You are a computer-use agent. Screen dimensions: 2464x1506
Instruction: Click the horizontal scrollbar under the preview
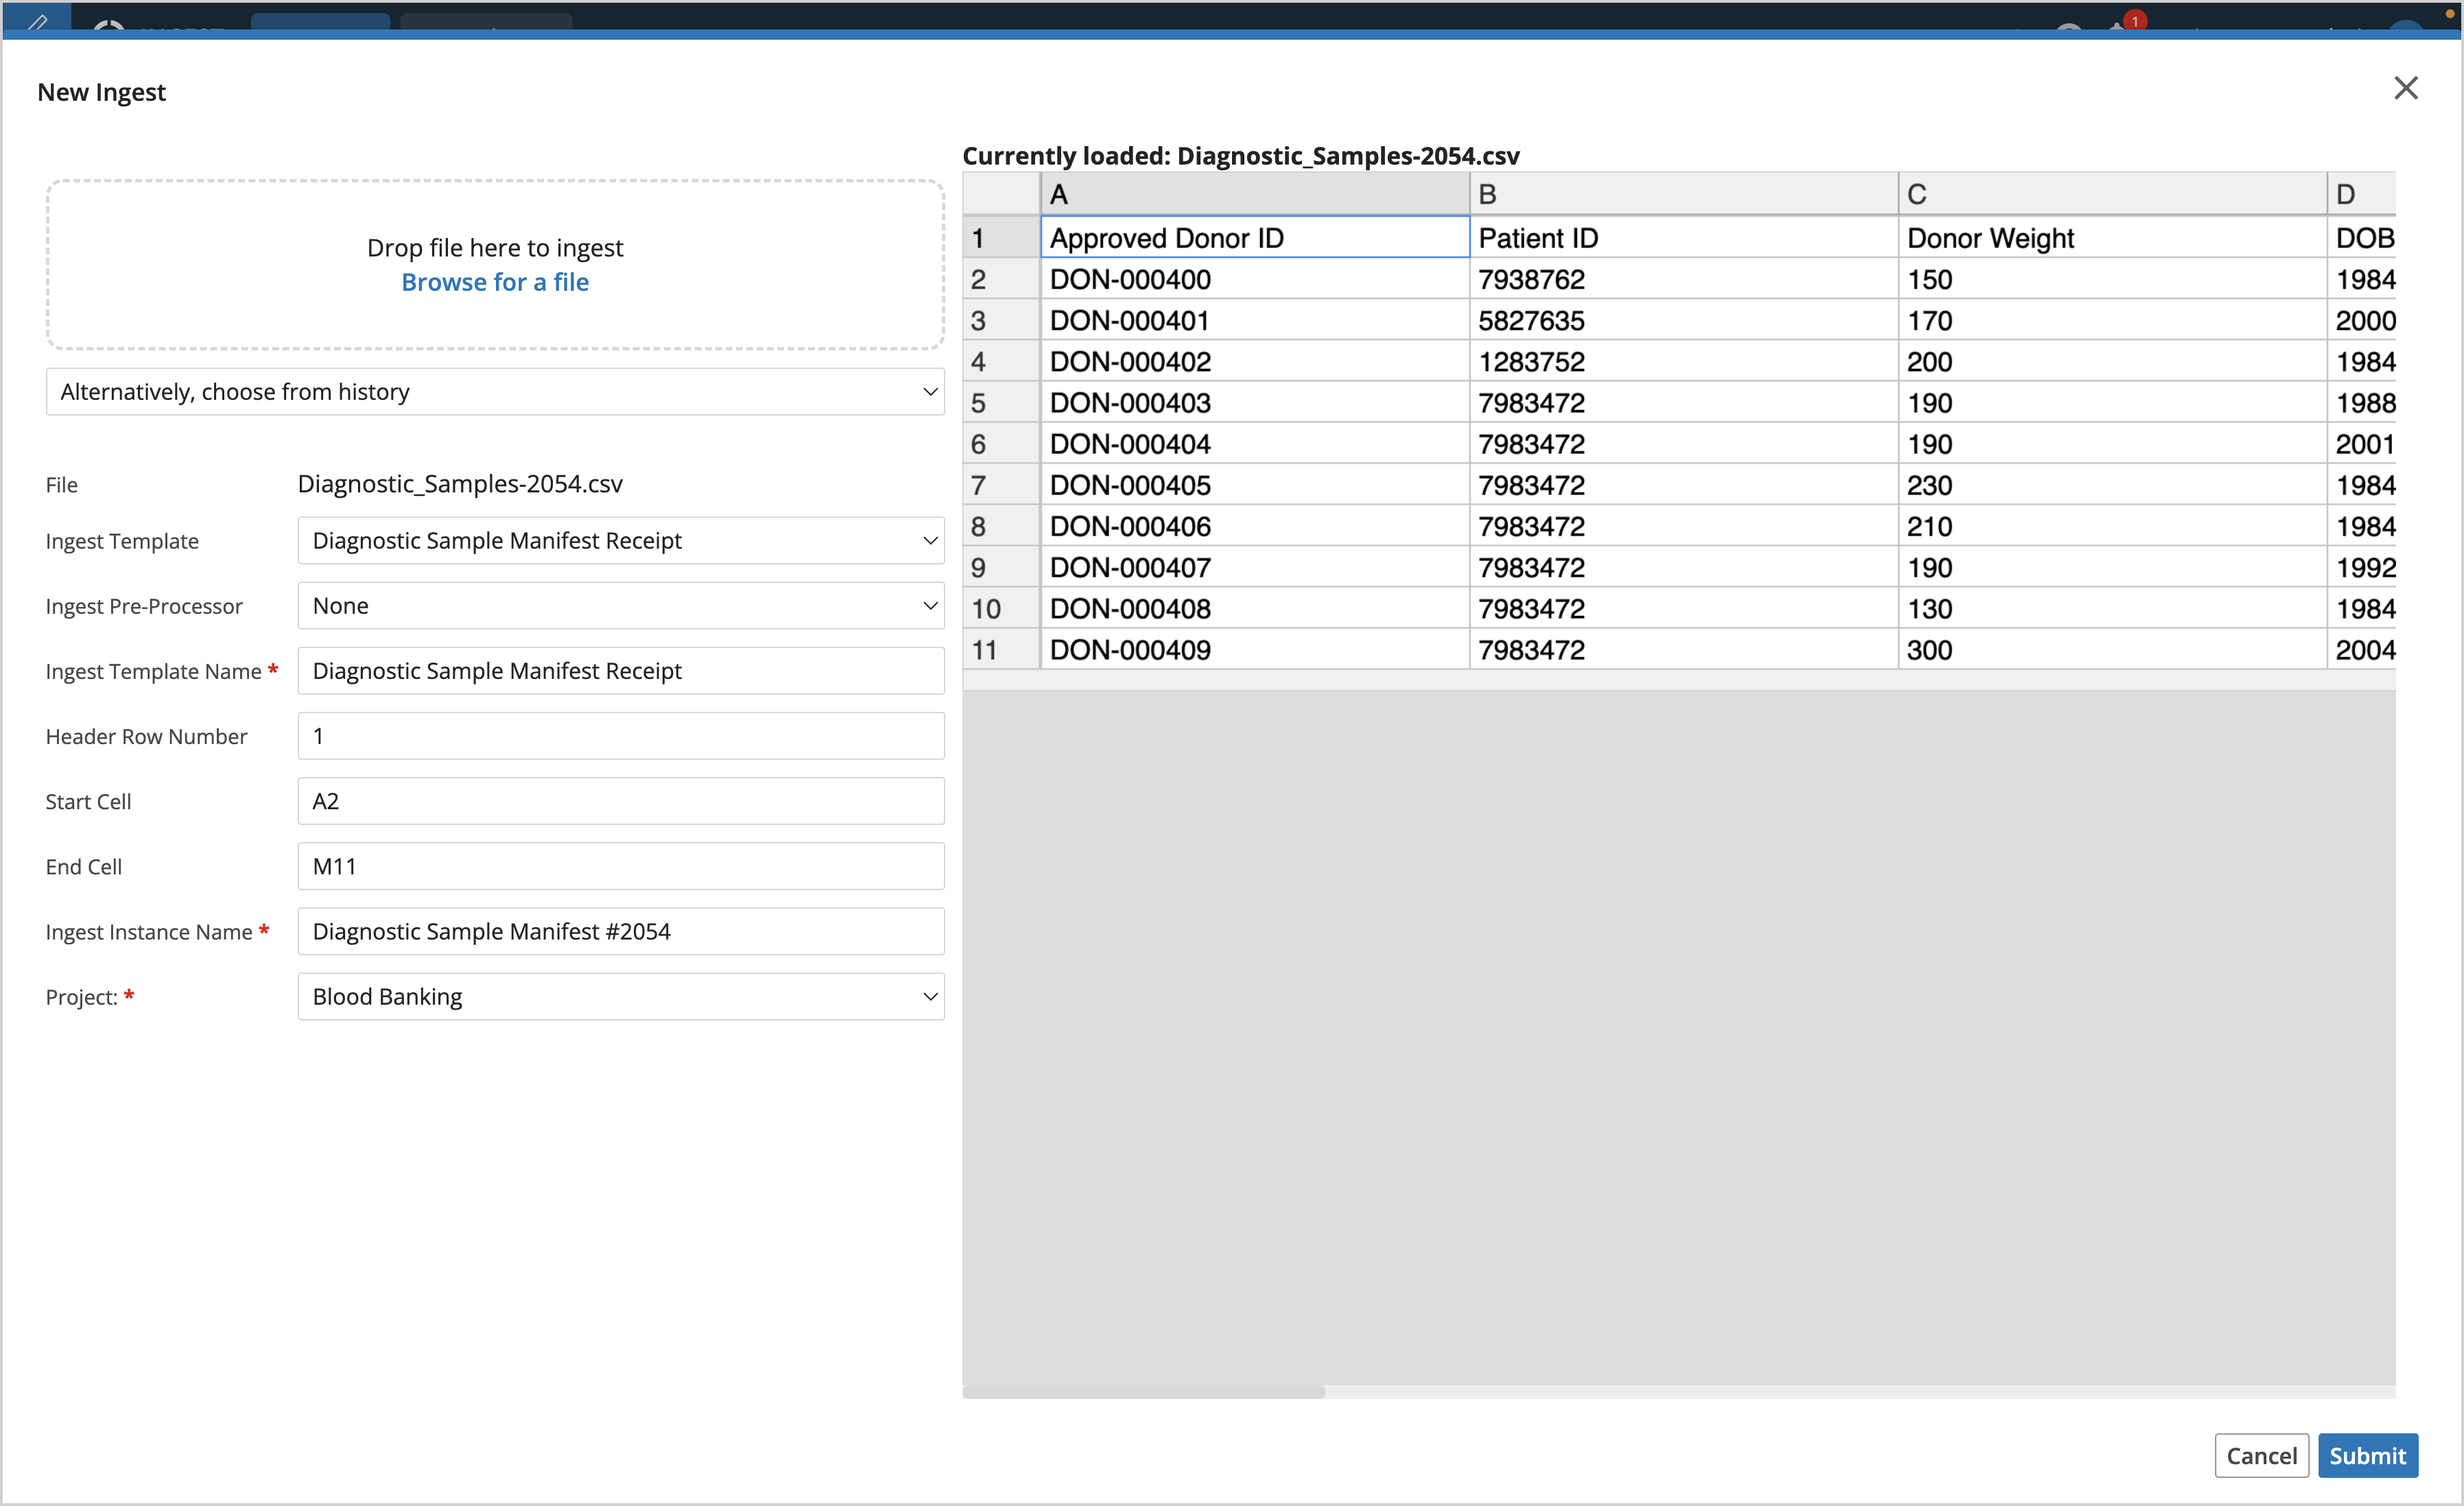tap(1144, 1392)
